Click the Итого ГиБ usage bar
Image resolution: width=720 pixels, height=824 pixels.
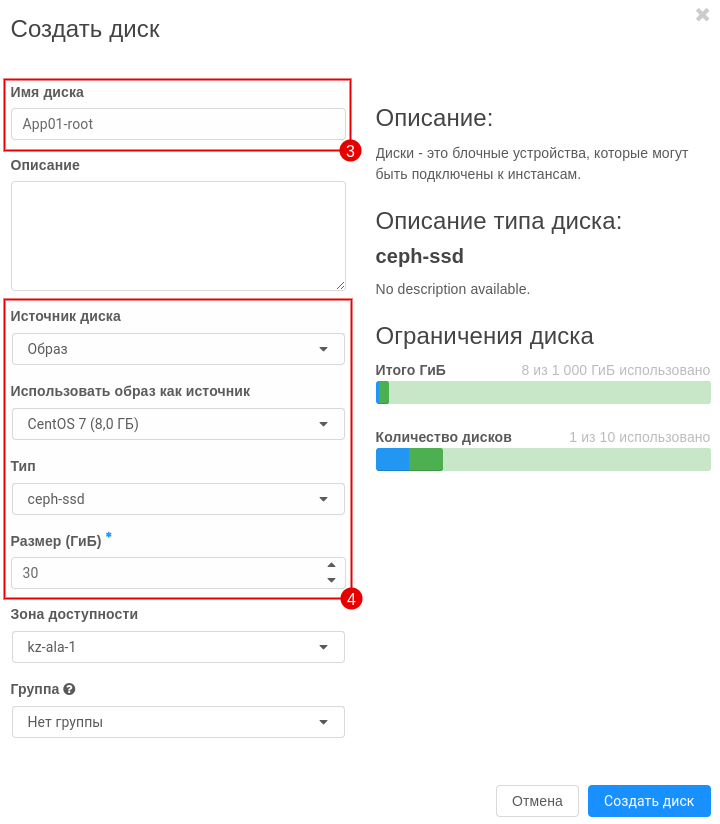(543, 393)
